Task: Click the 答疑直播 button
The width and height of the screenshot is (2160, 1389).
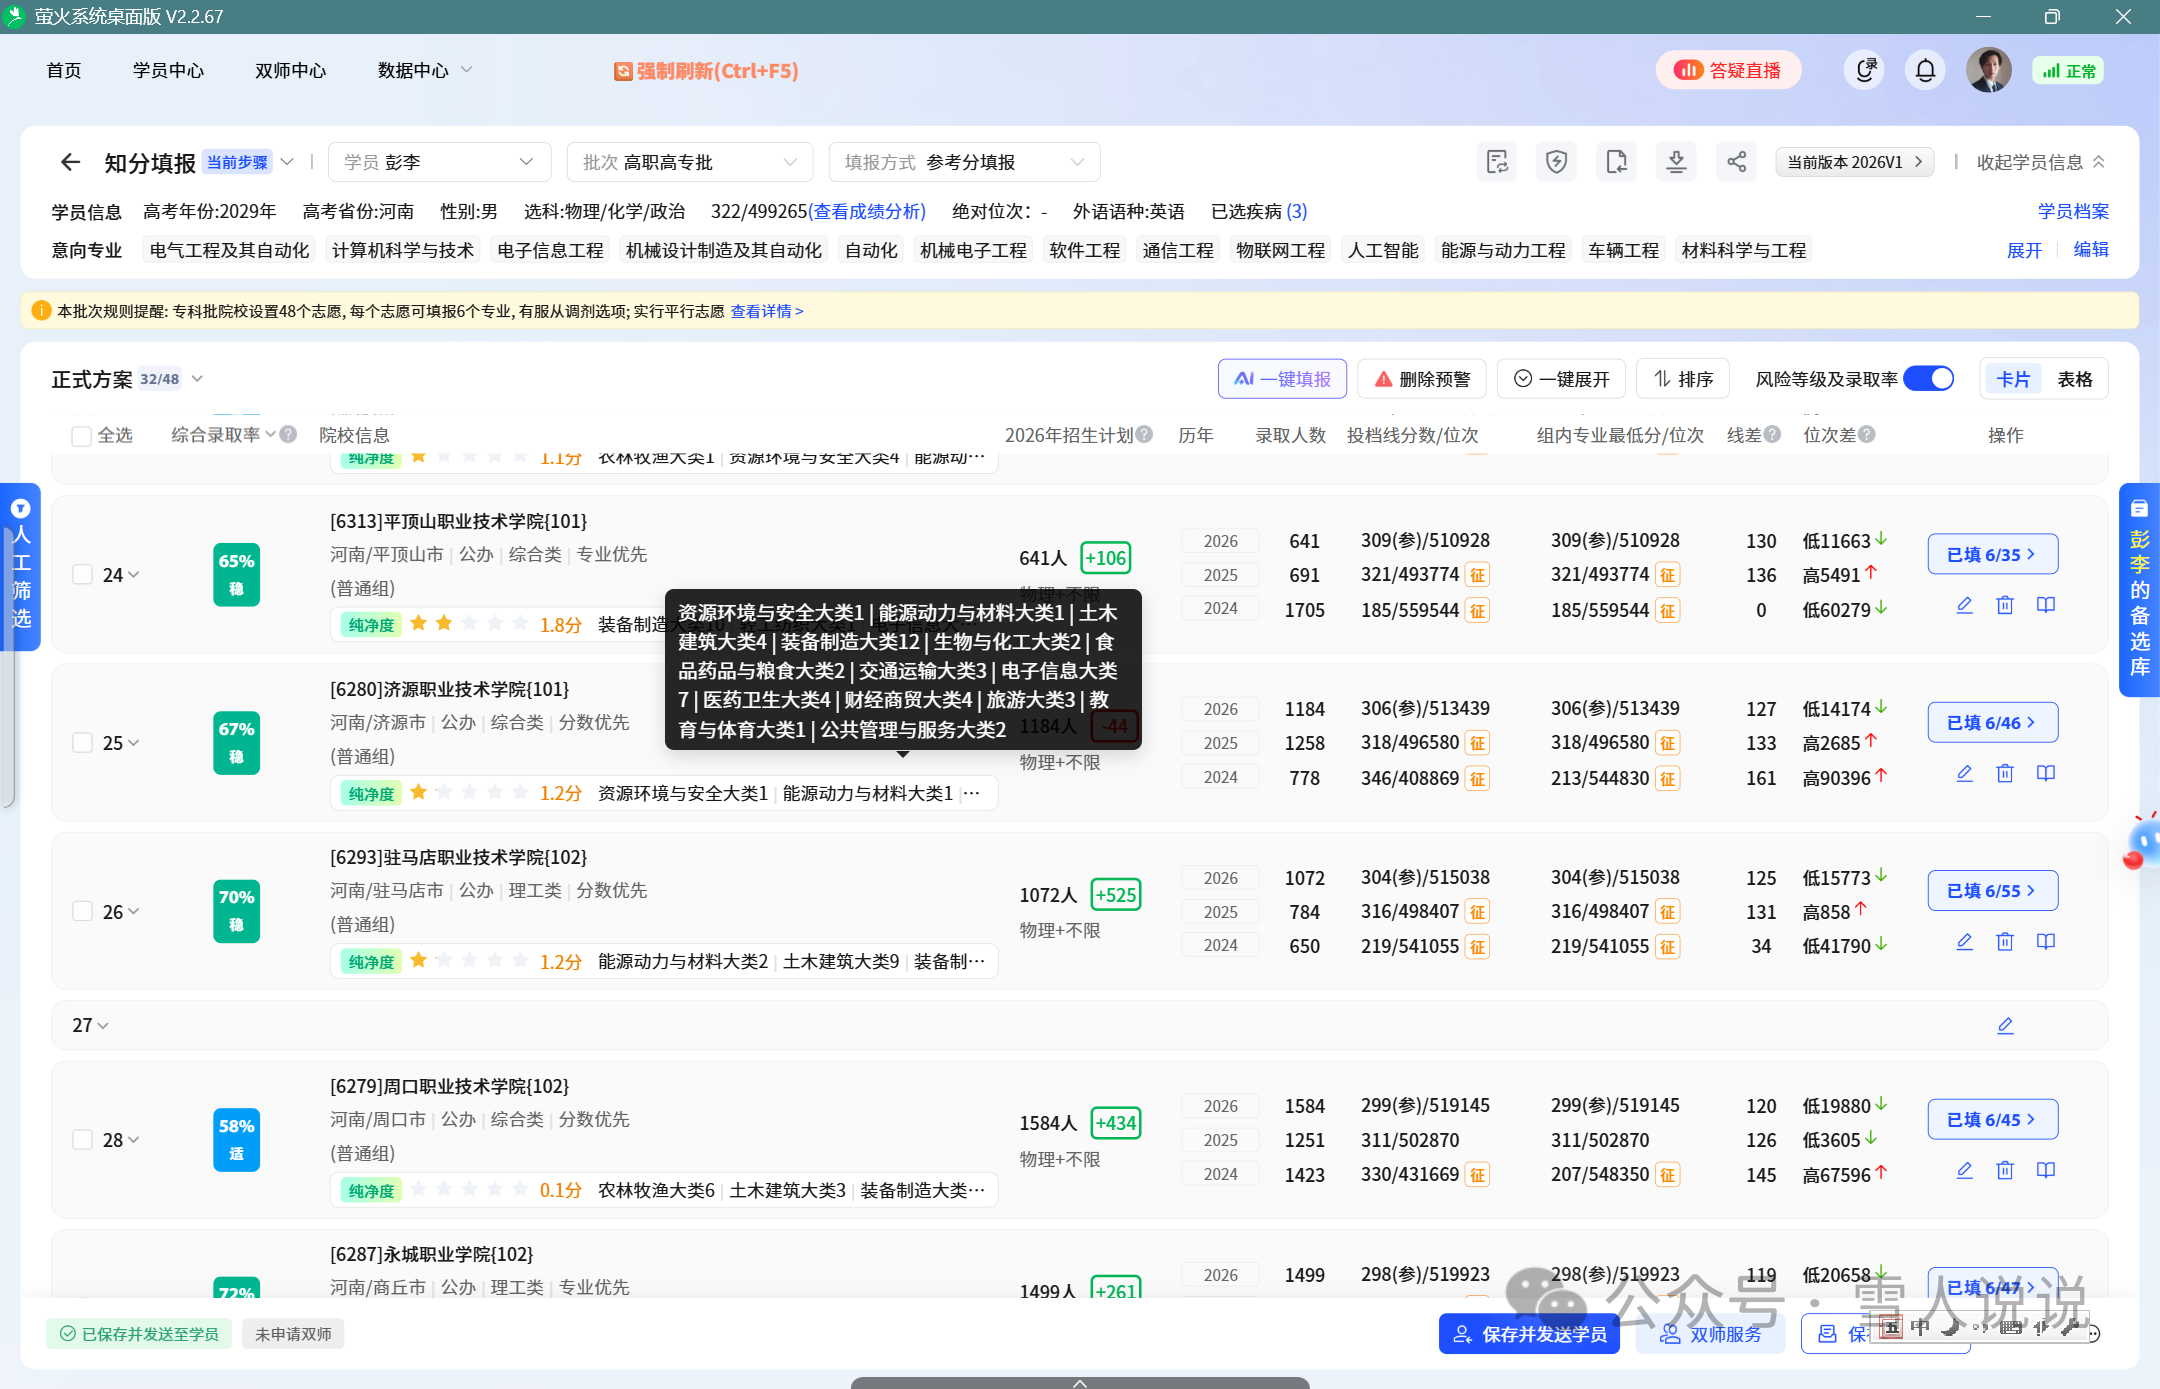Action: pos(1728,71)
